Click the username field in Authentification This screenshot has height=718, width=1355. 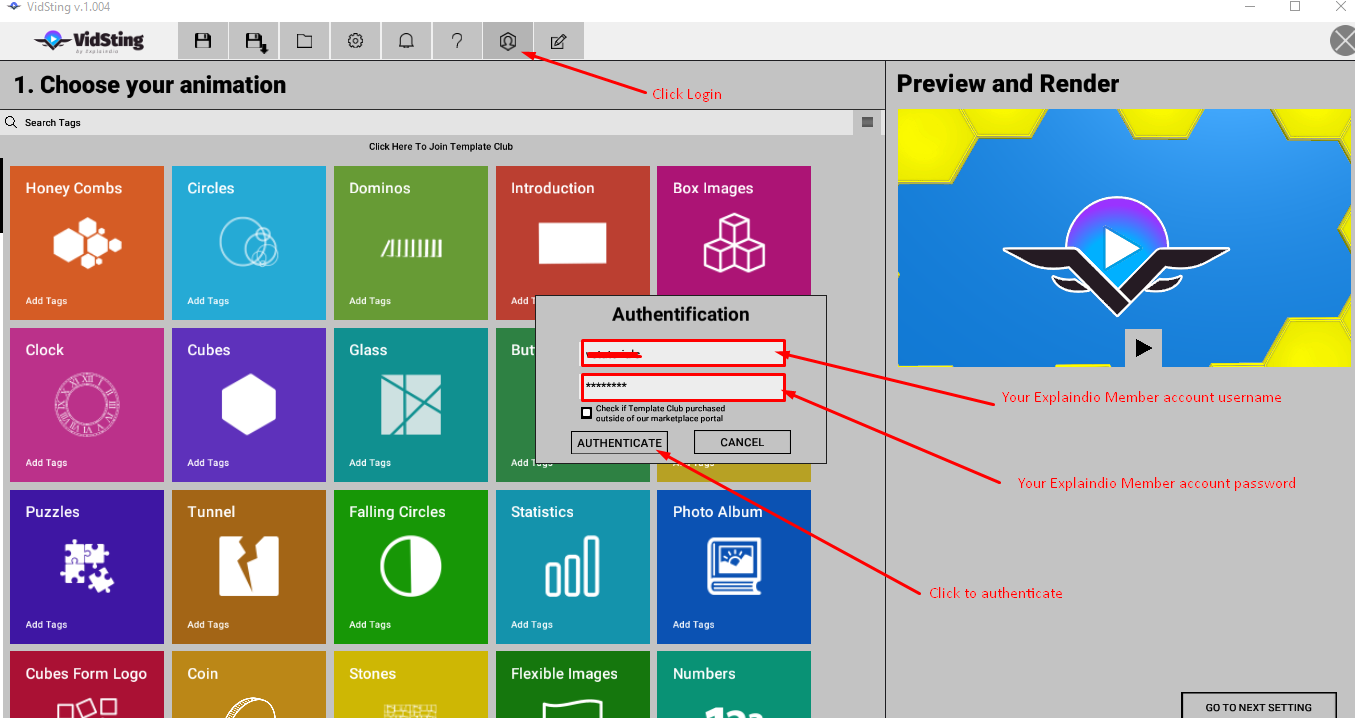(683, 353)
